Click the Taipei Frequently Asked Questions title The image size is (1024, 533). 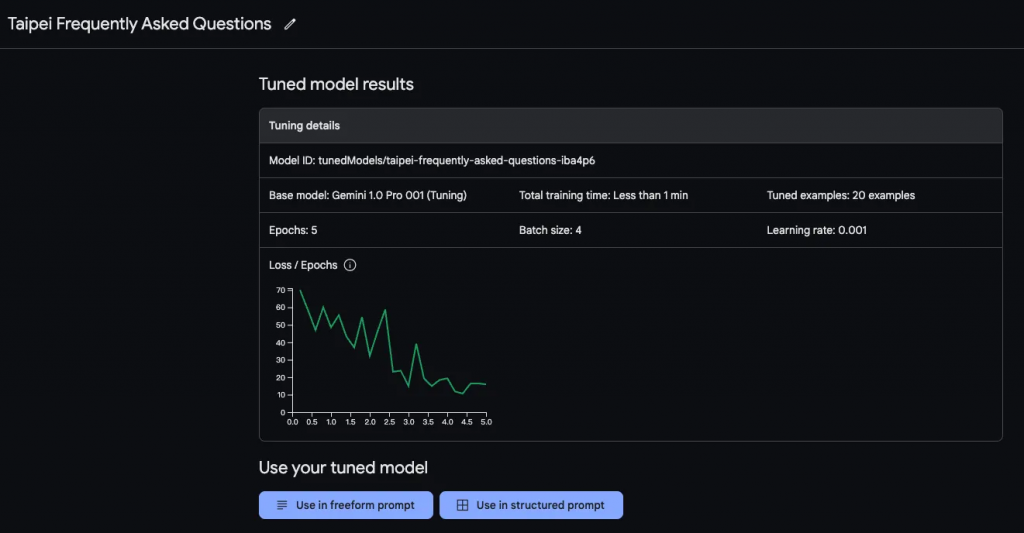click(139, 24)
